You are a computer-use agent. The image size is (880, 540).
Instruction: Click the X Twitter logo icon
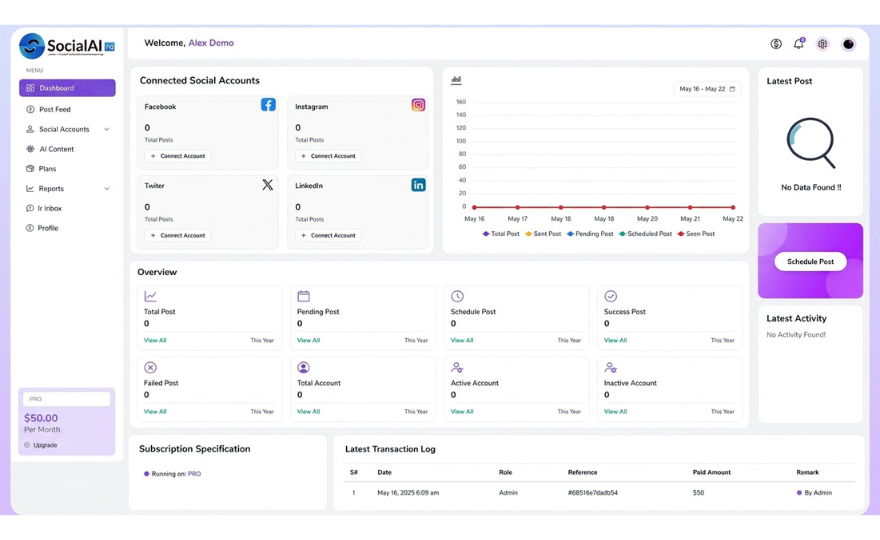(268, 185)
